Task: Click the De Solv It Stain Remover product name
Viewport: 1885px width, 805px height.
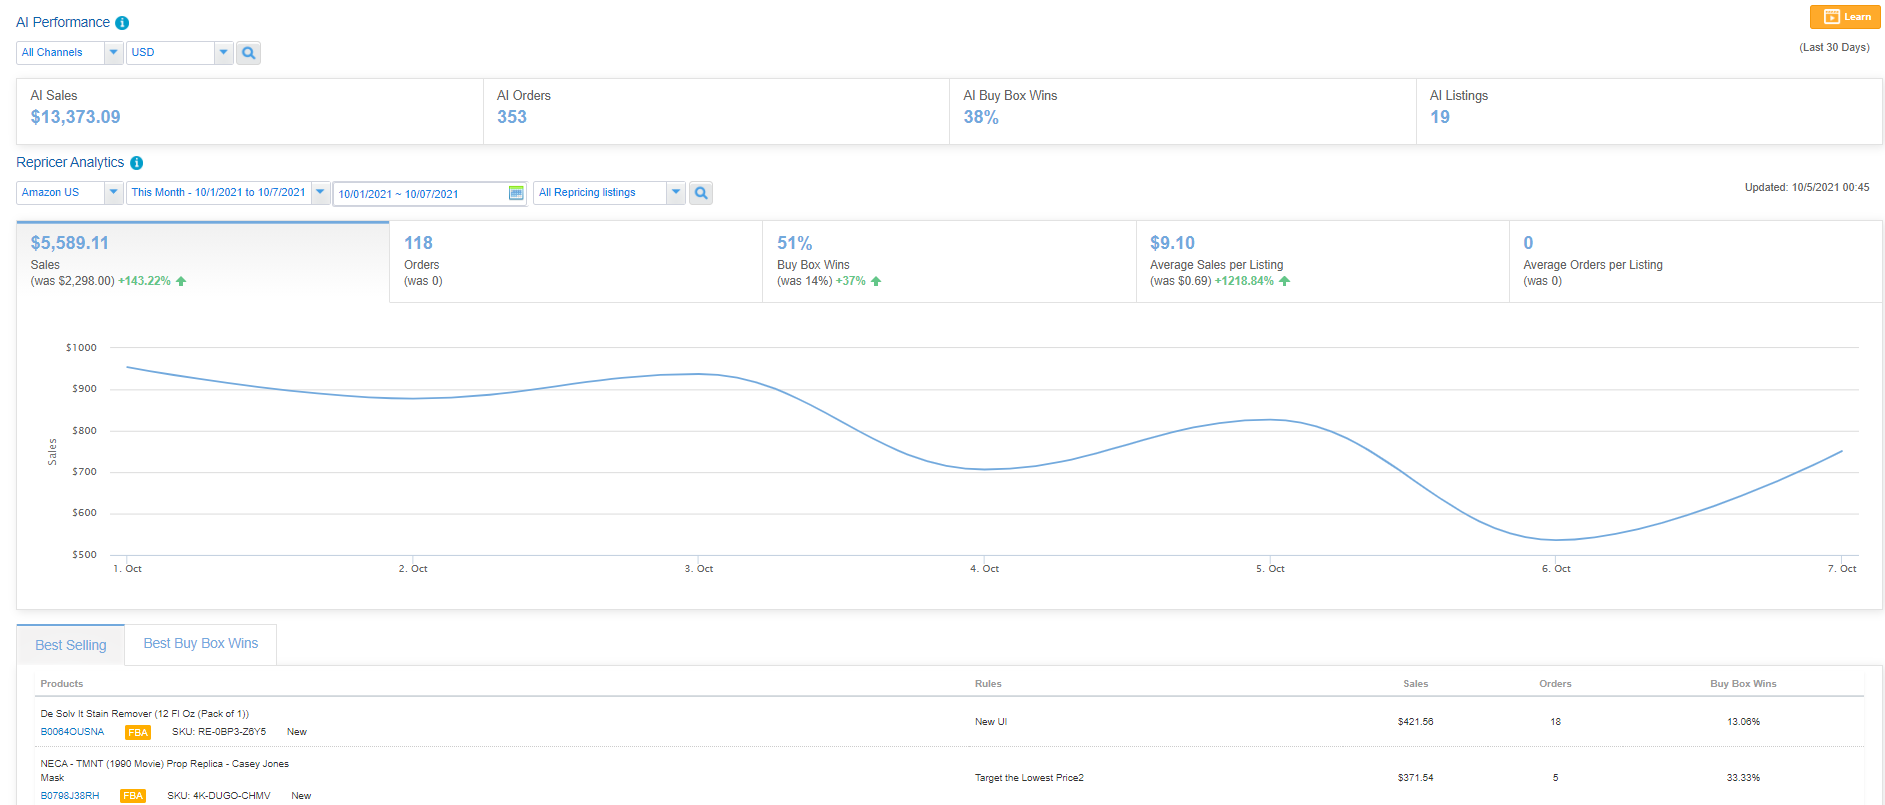Action: pyautogui.click(x=145, y=714)
